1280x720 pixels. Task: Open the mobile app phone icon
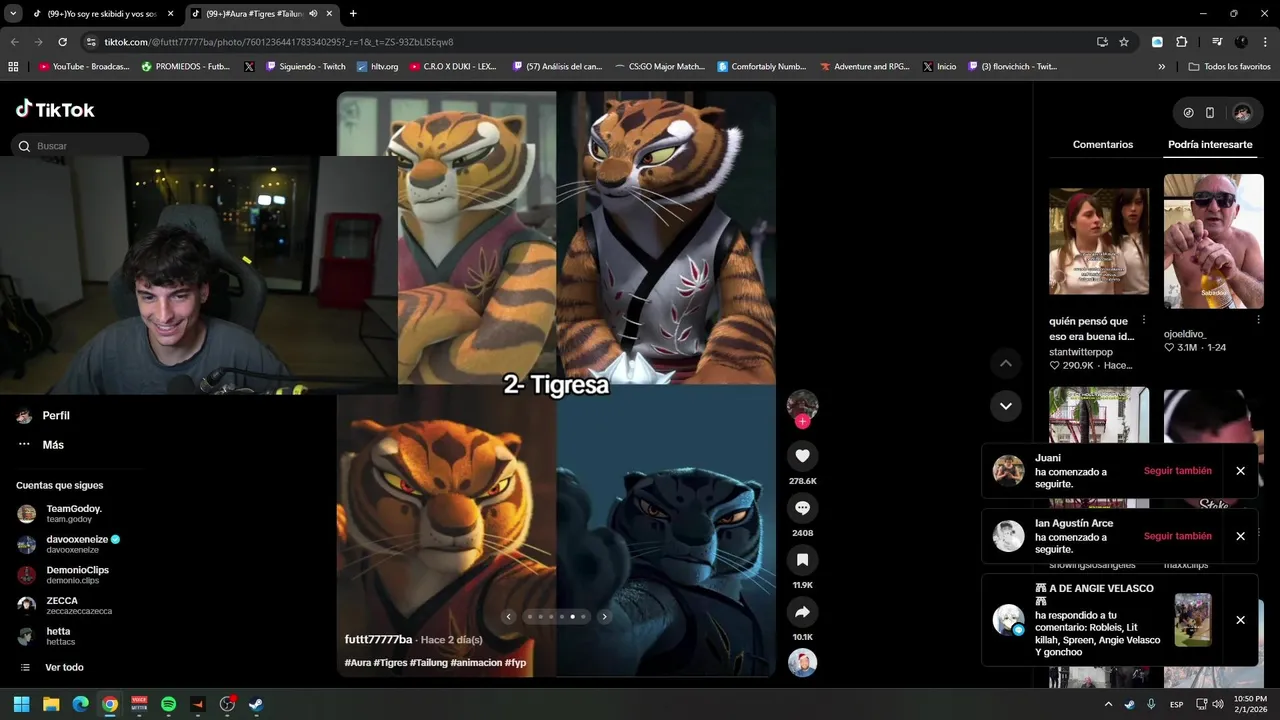tap(1210, 113)
